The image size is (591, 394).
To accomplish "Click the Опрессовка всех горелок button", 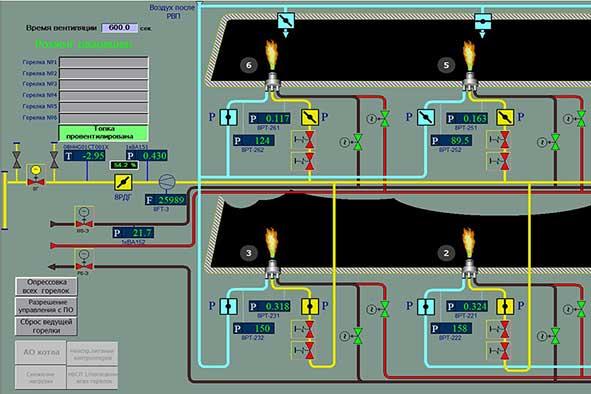I will coord(46,287).
